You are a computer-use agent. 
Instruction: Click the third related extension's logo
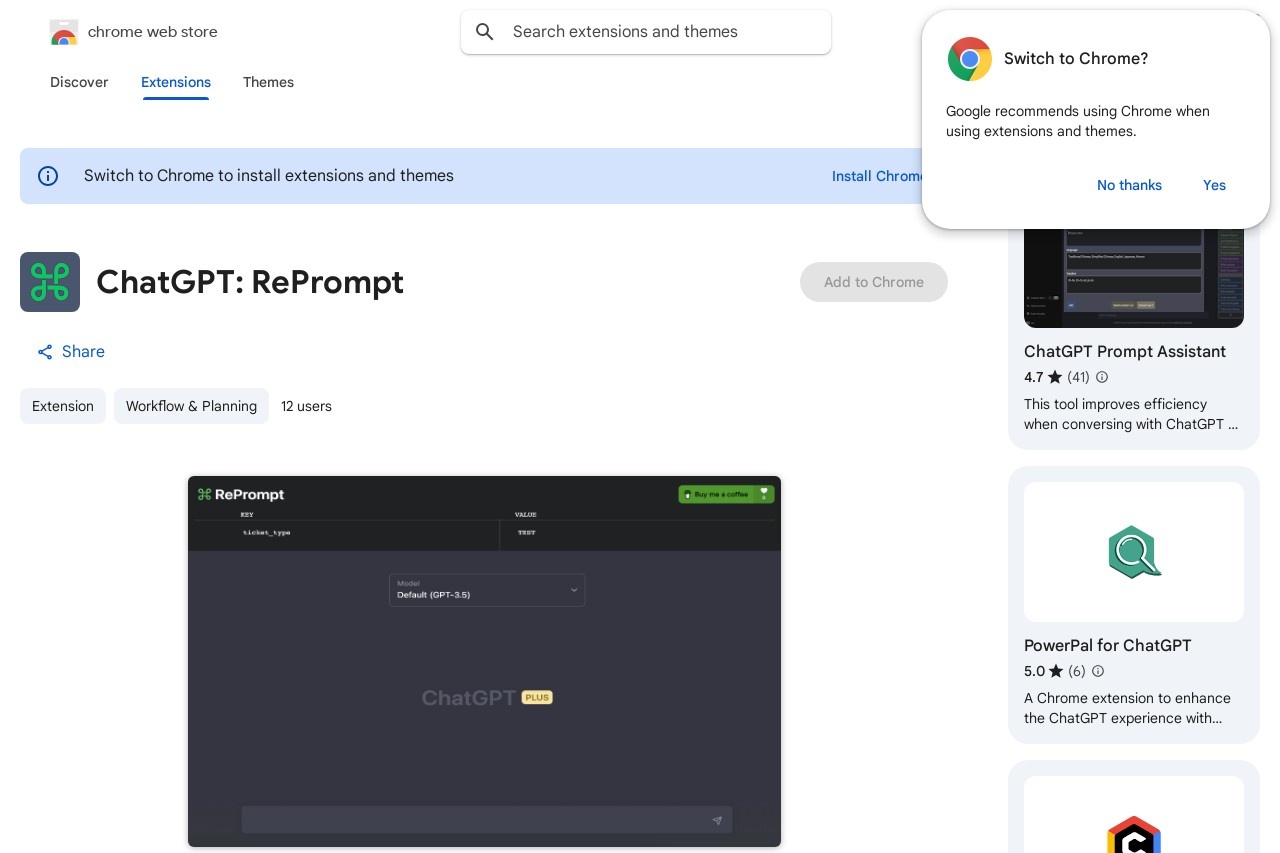[x=1134, y=834]
